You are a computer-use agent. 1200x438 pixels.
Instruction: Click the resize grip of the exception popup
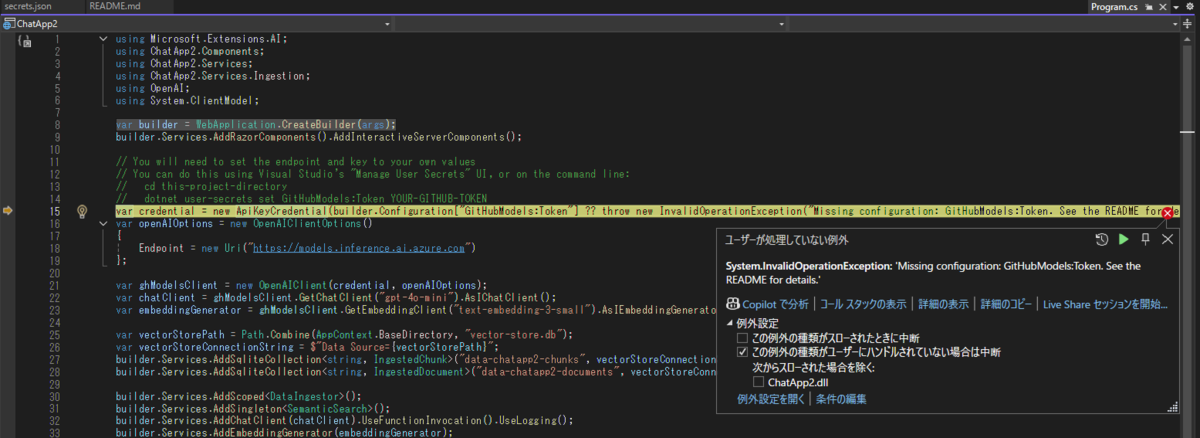click(1172, 407)
